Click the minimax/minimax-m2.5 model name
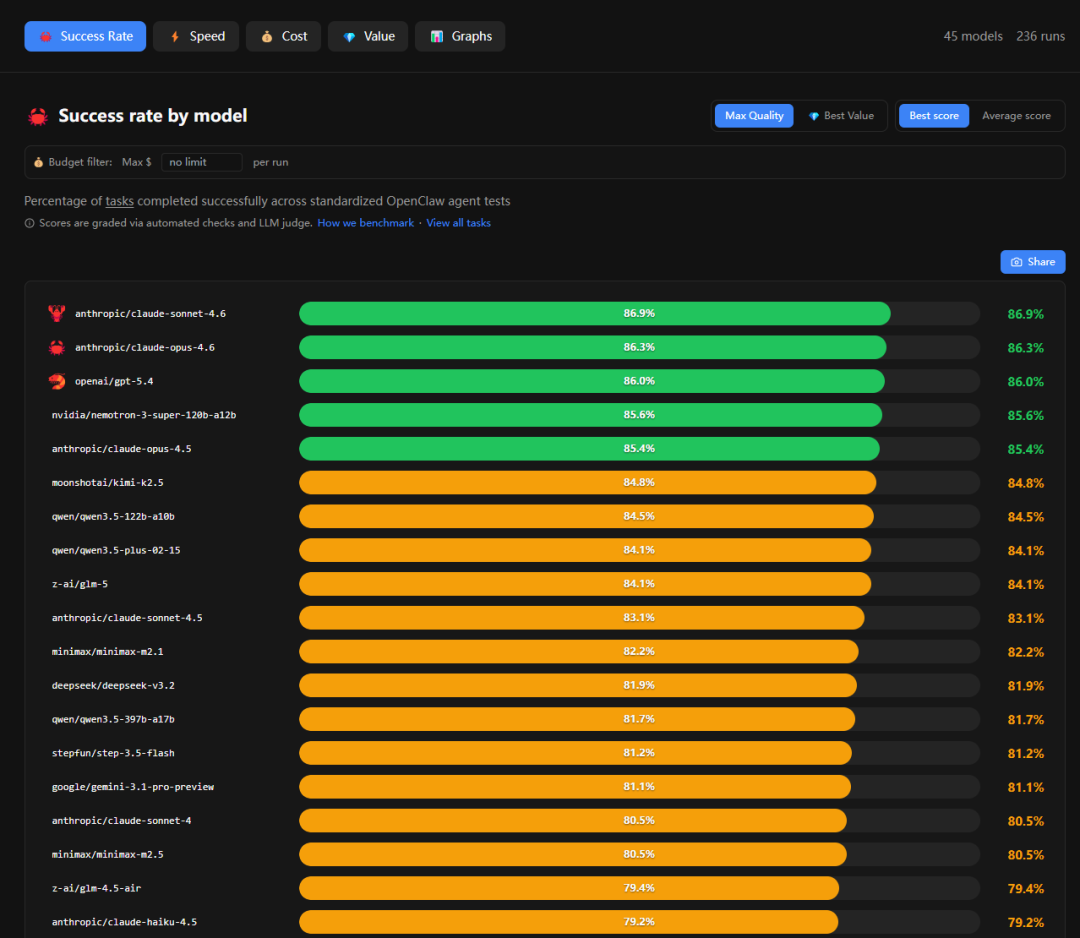The image size is (1080, 938). 107,855
